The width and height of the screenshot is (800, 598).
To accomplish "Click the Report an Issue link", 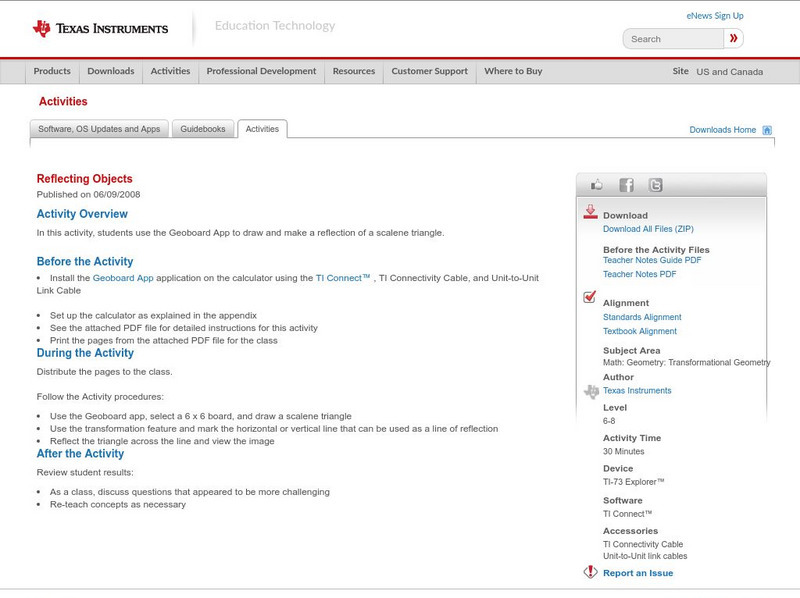I will pos(638,573).
